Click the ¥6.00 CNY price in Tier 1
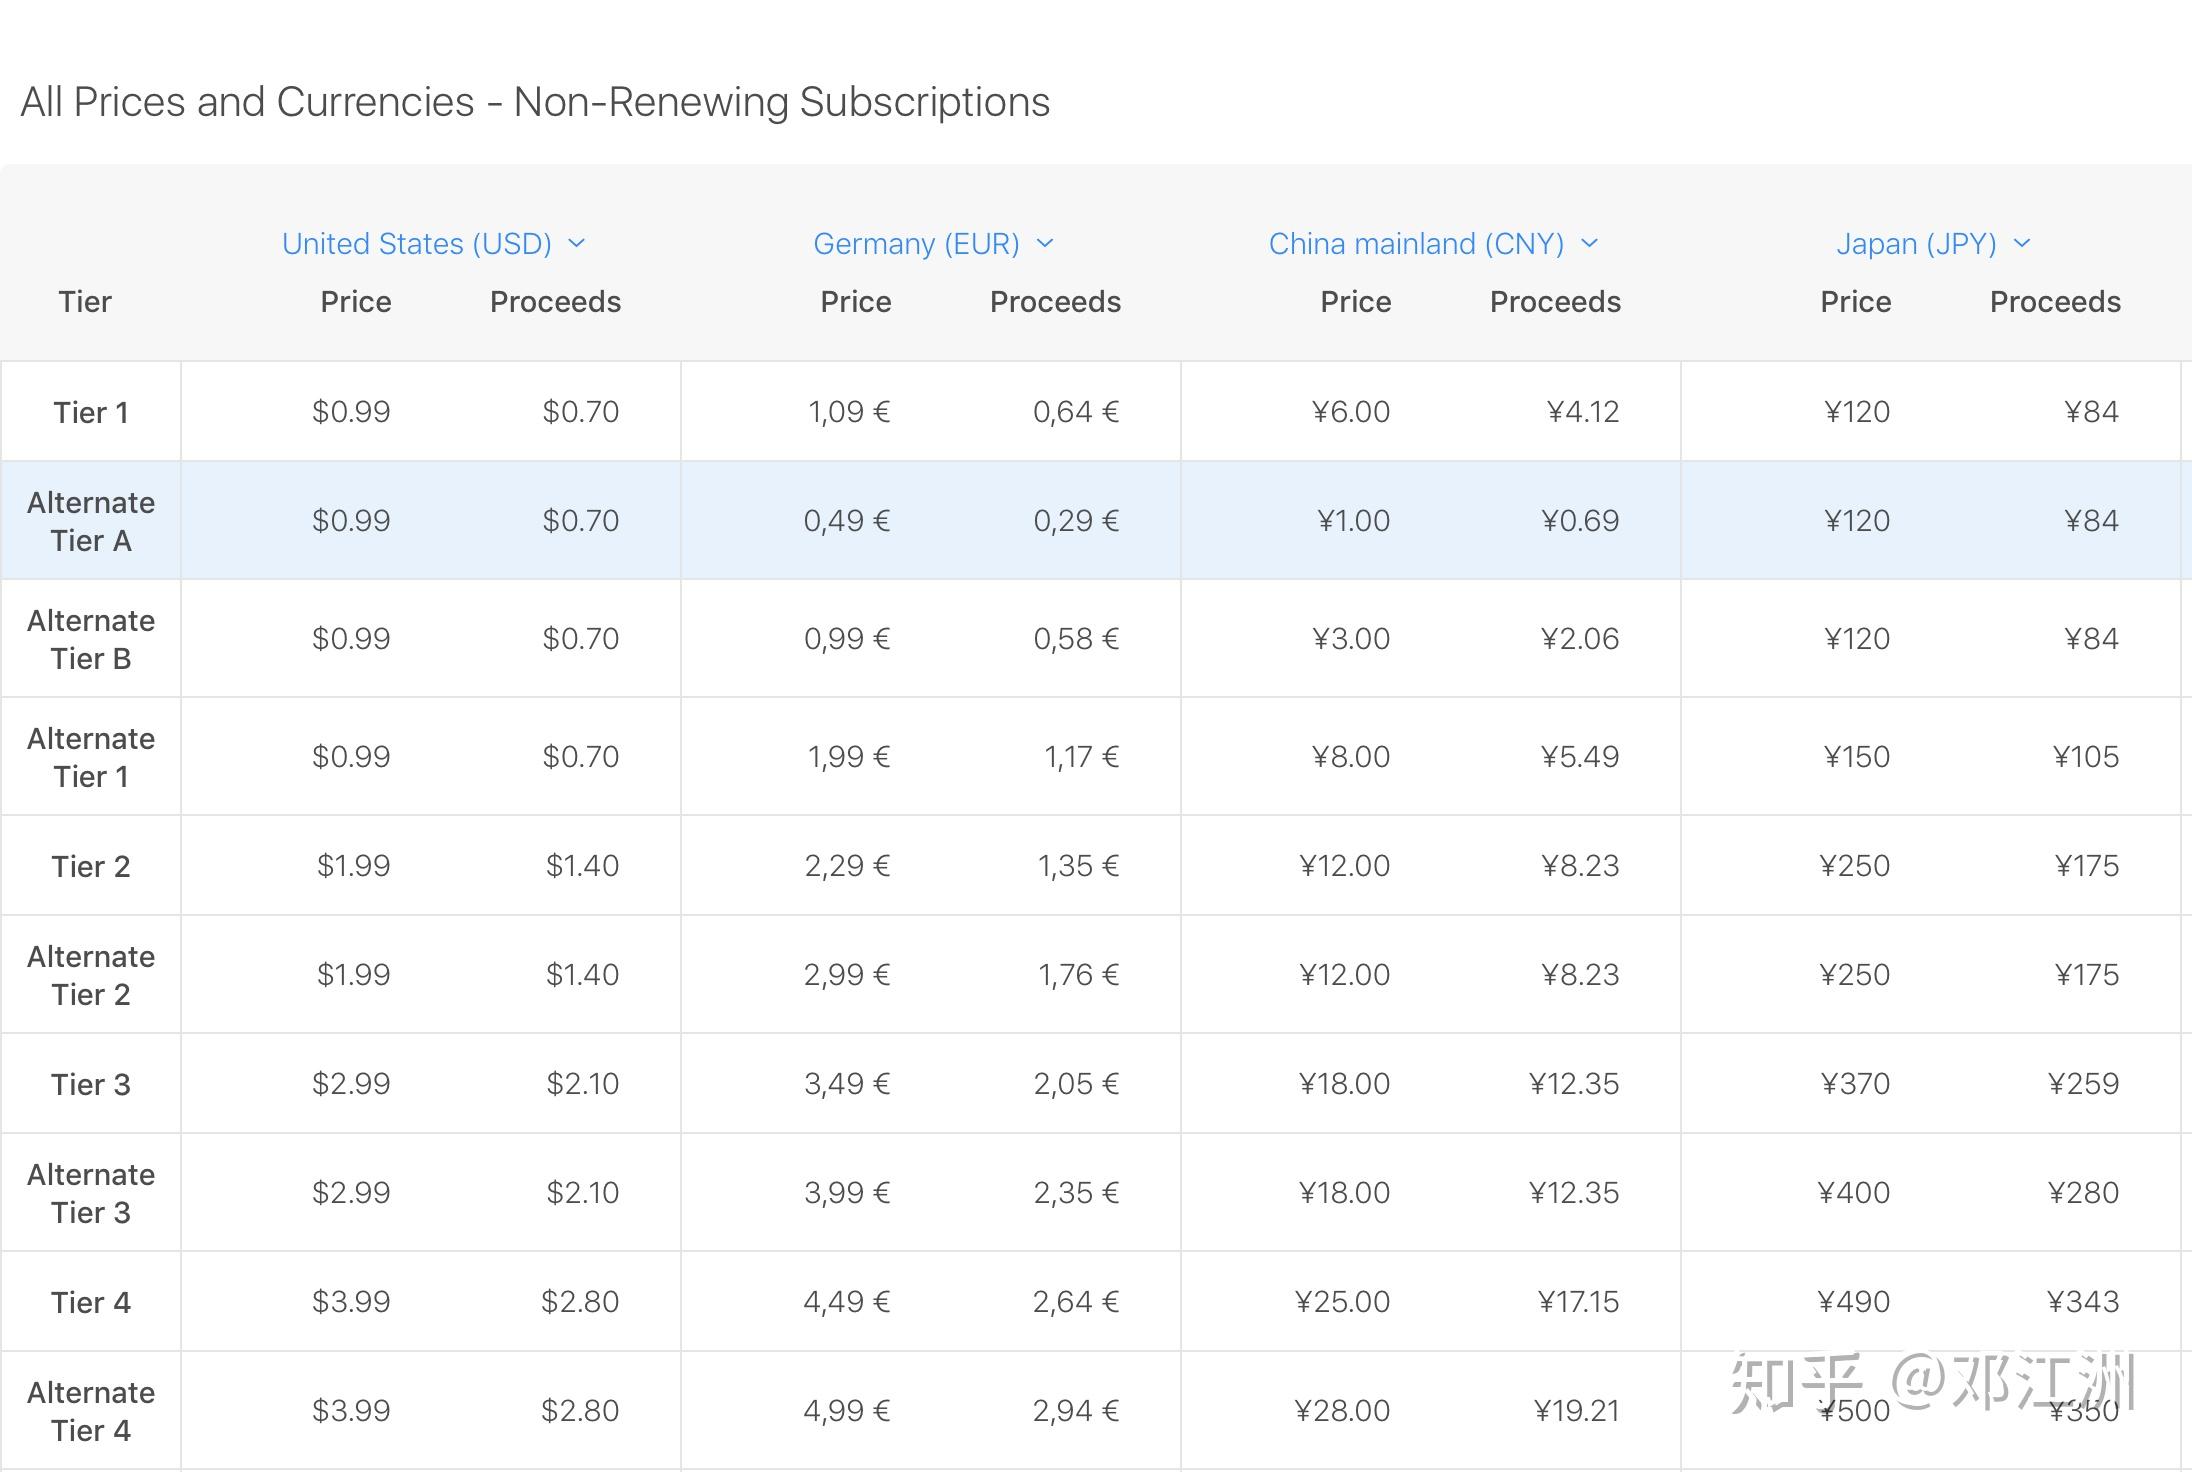 click(1350, 412)
